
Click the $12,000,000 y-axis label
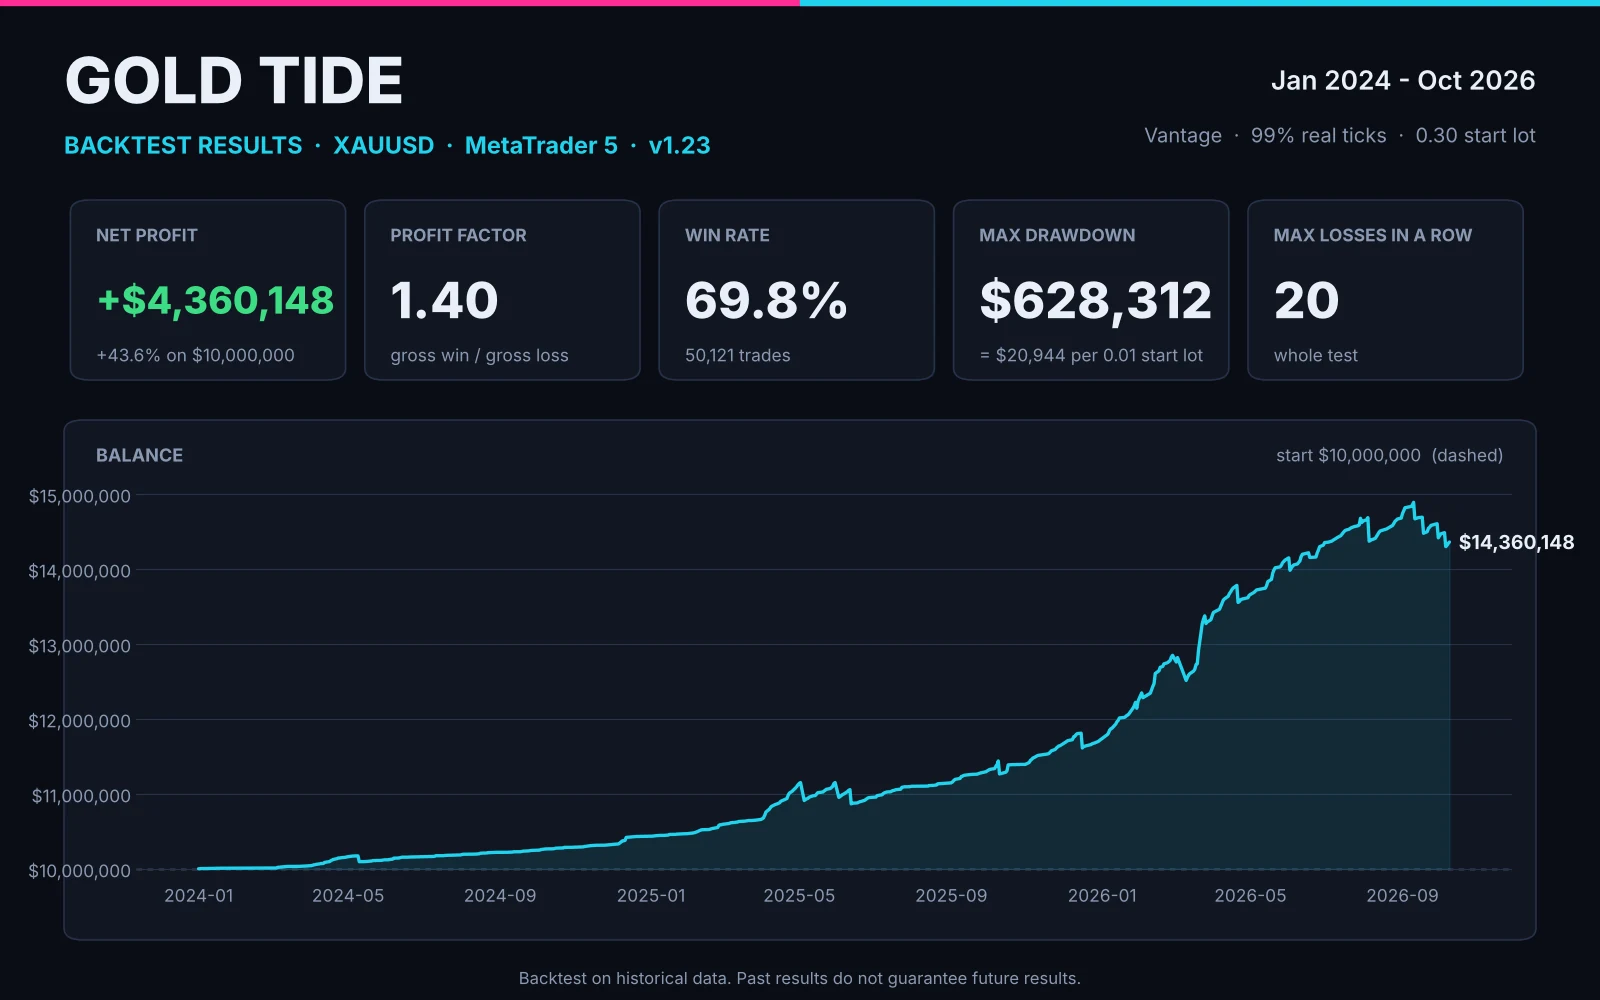click(x=80, y=721)
